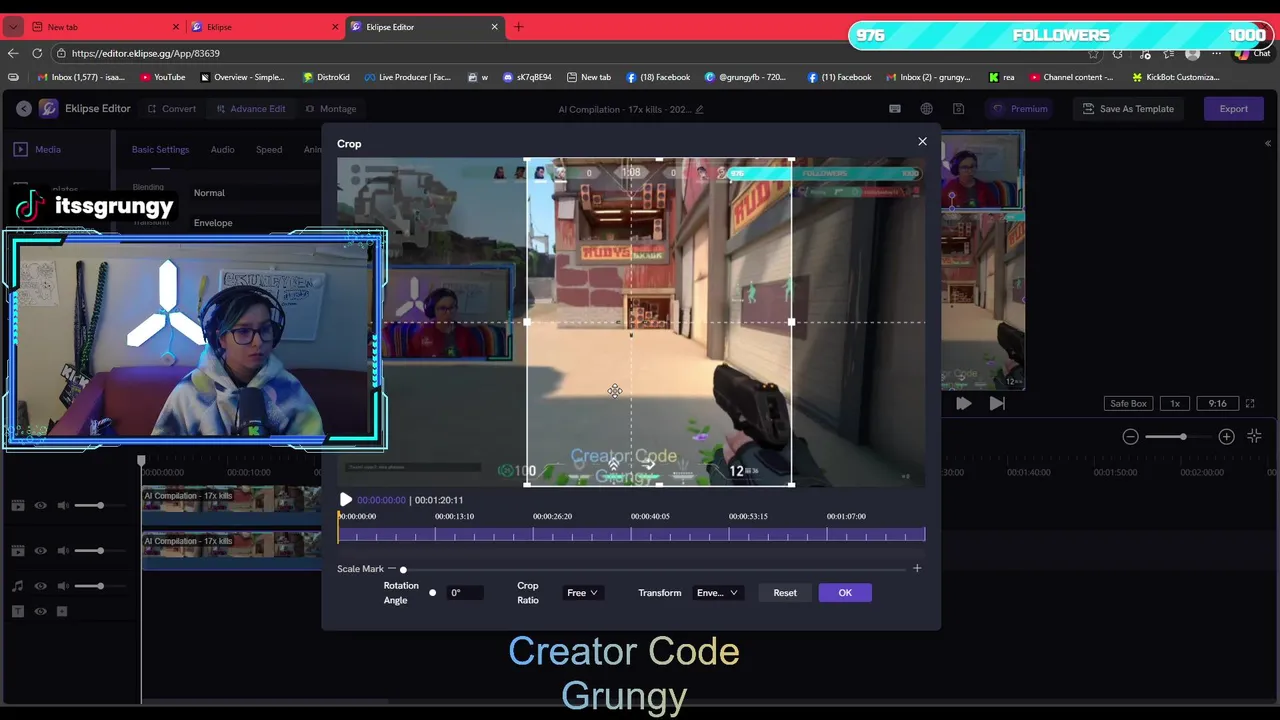Open the Transform Envelope dropdown in Crop
The image size is (1280, 720).
[717, 593]
